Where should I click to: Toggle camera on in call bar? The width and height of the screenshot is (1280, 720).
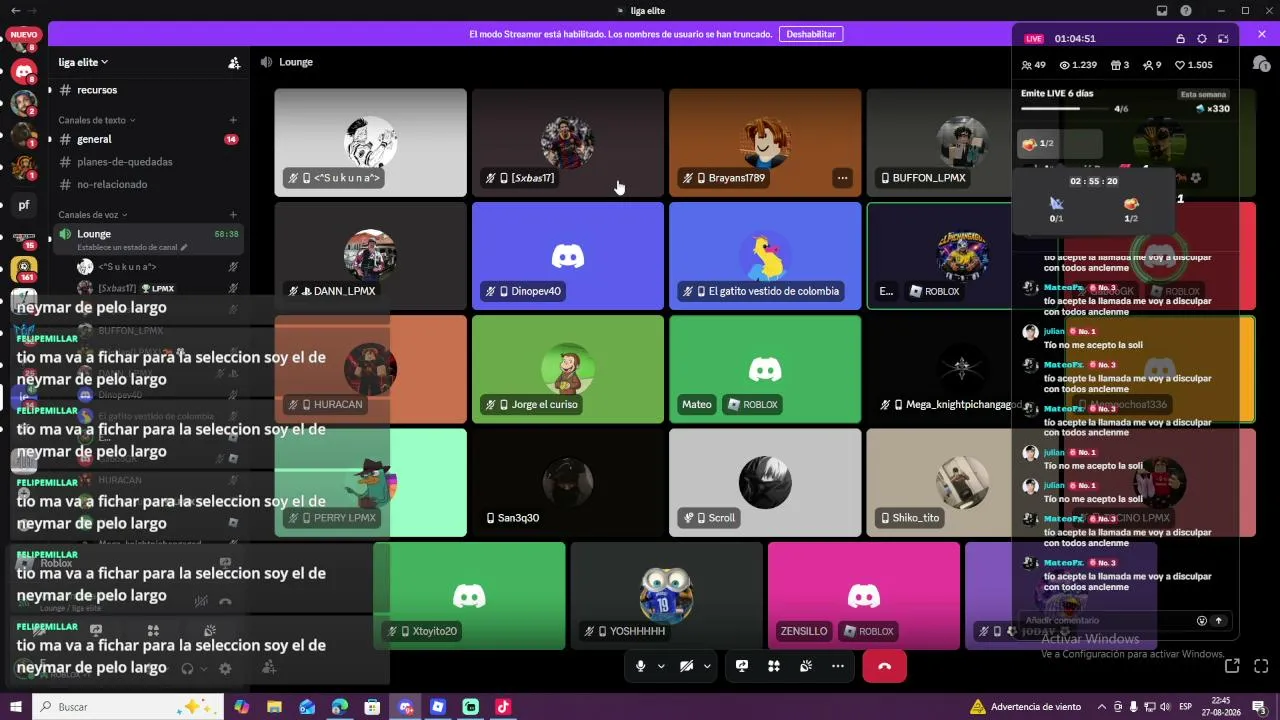687,666
